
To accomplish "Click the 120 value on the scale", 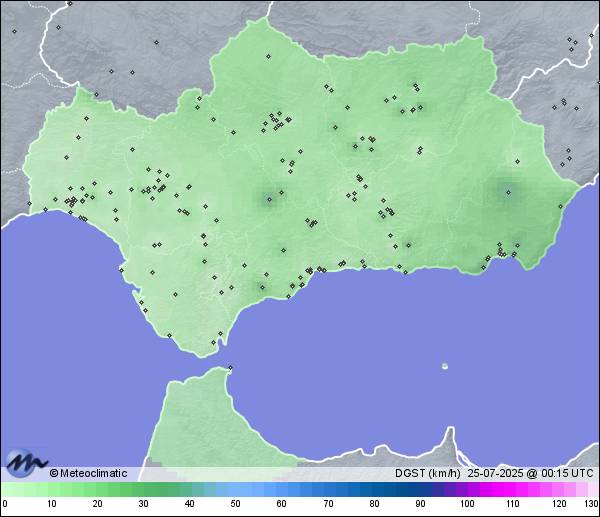I will pos(559,504).
